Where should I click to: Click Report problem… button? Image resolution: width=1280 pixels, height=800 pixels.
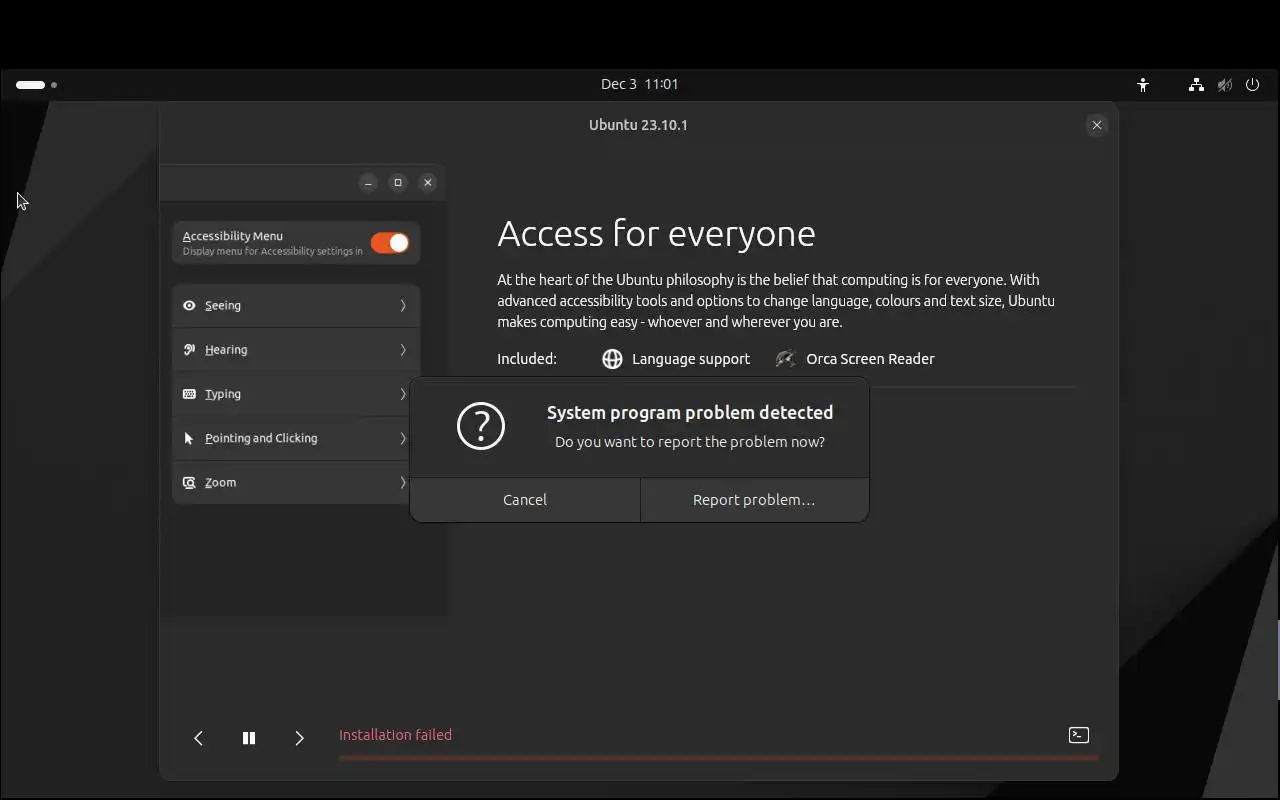754,500
